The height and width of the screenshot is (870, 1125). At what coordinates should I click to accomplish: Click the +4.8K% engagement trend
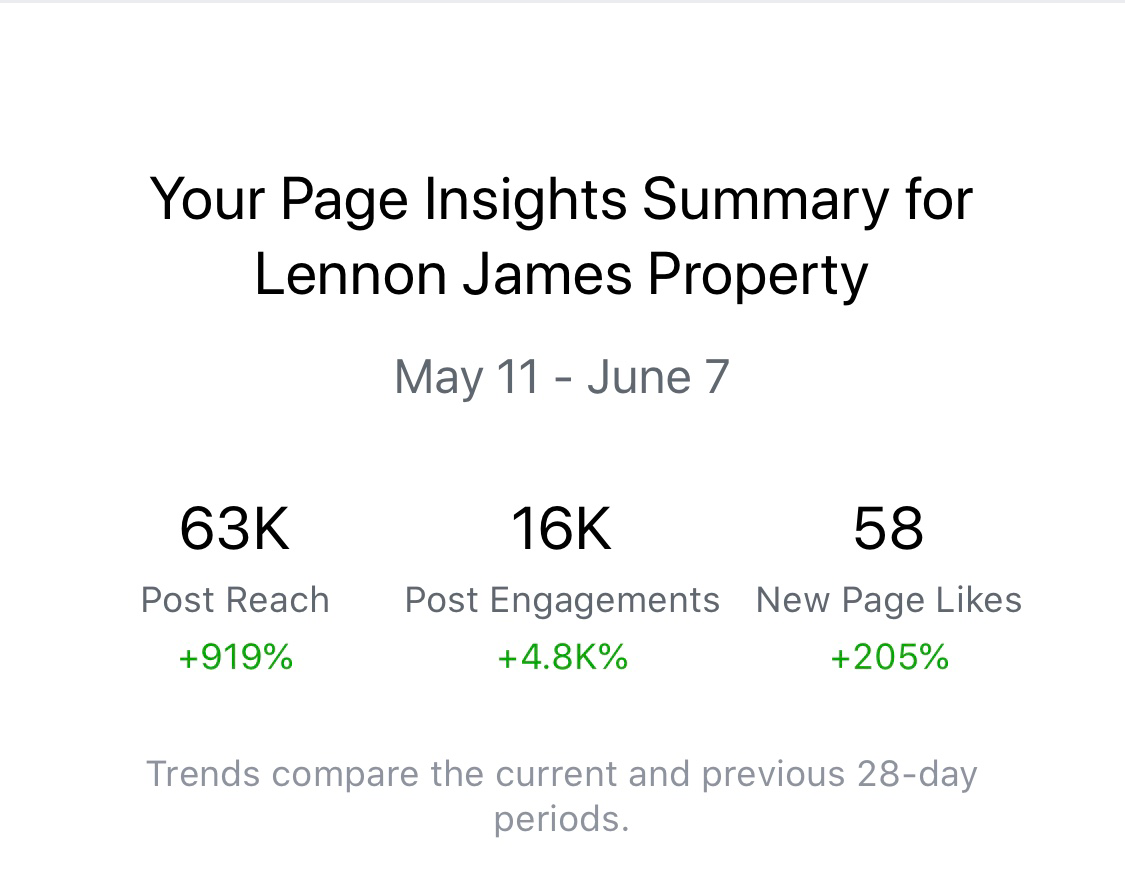(562, 657)
